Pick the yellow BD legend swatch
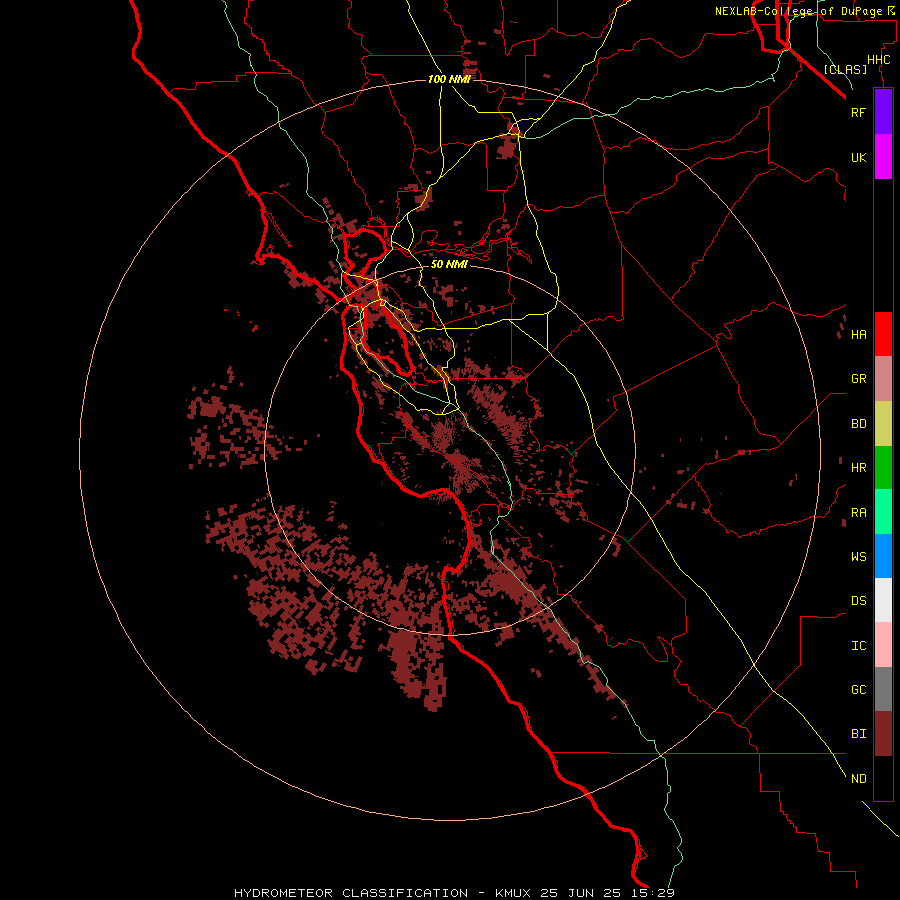The width and height of the screenshot is (900, 900). point(883,424)
